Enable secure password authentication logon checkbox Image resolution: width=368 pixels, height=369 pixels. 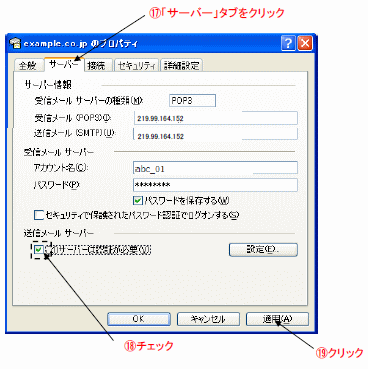[x=39, y=215]
